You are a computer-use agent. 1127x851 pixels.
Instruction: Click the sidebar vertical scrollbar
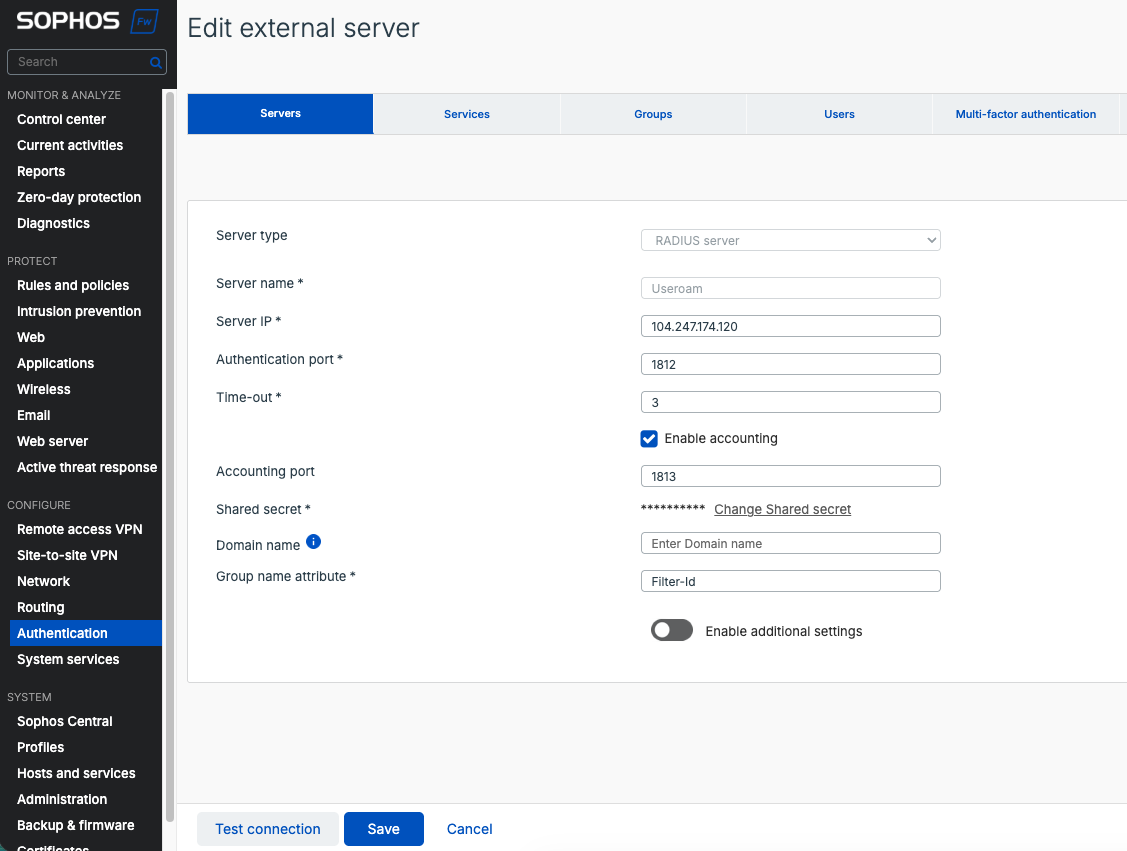pyautogui.click(x=170, y=456)
